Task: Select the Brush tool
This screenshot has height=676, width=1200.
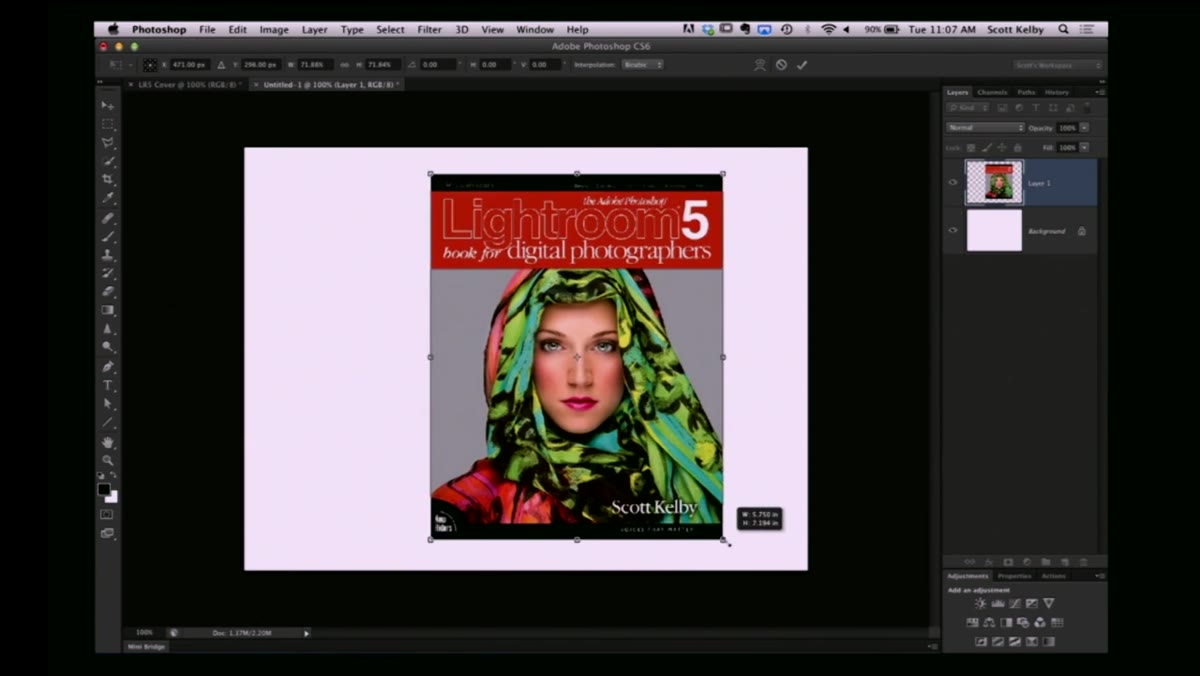Action: coord(107,236)
